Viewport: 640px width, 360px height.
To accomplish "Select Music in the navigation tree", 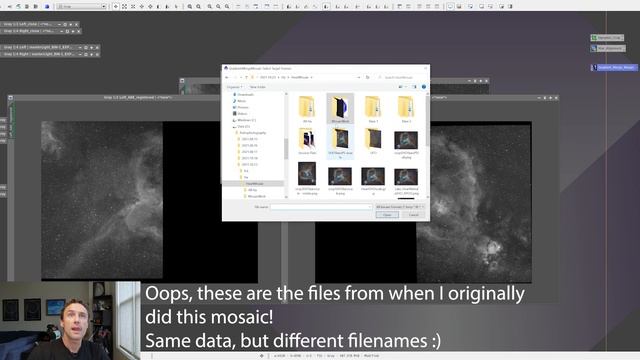I will (x=242, y=101).
